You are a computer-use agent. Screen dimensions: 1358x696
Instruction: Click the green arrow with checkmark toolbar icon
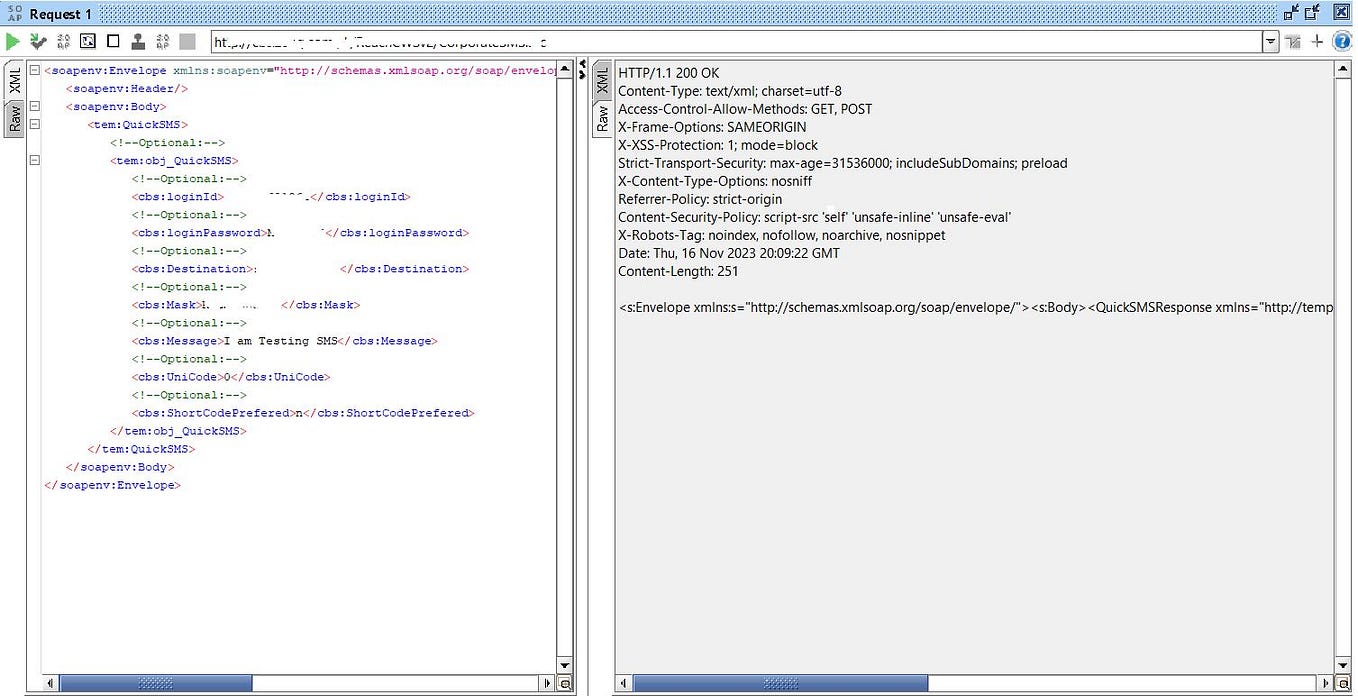pos(38,41)
